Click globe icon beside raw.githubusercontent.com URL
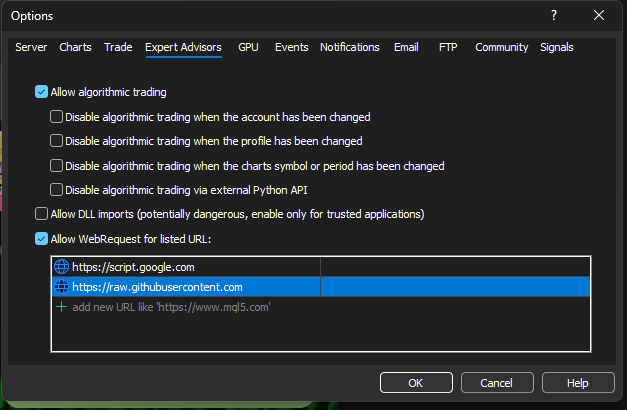Image resolution: width=627 pixels, height=410 pixels. (x=61, y=287)
